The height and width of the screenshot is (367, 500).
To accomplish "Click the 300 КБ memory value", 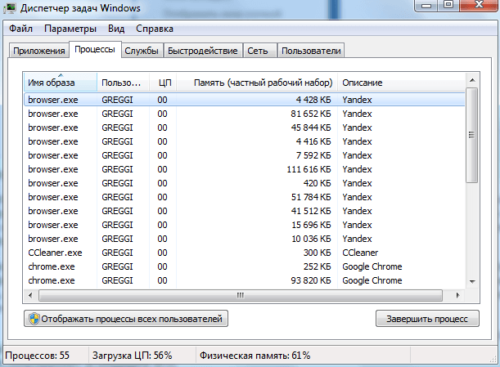I will 317,253.
